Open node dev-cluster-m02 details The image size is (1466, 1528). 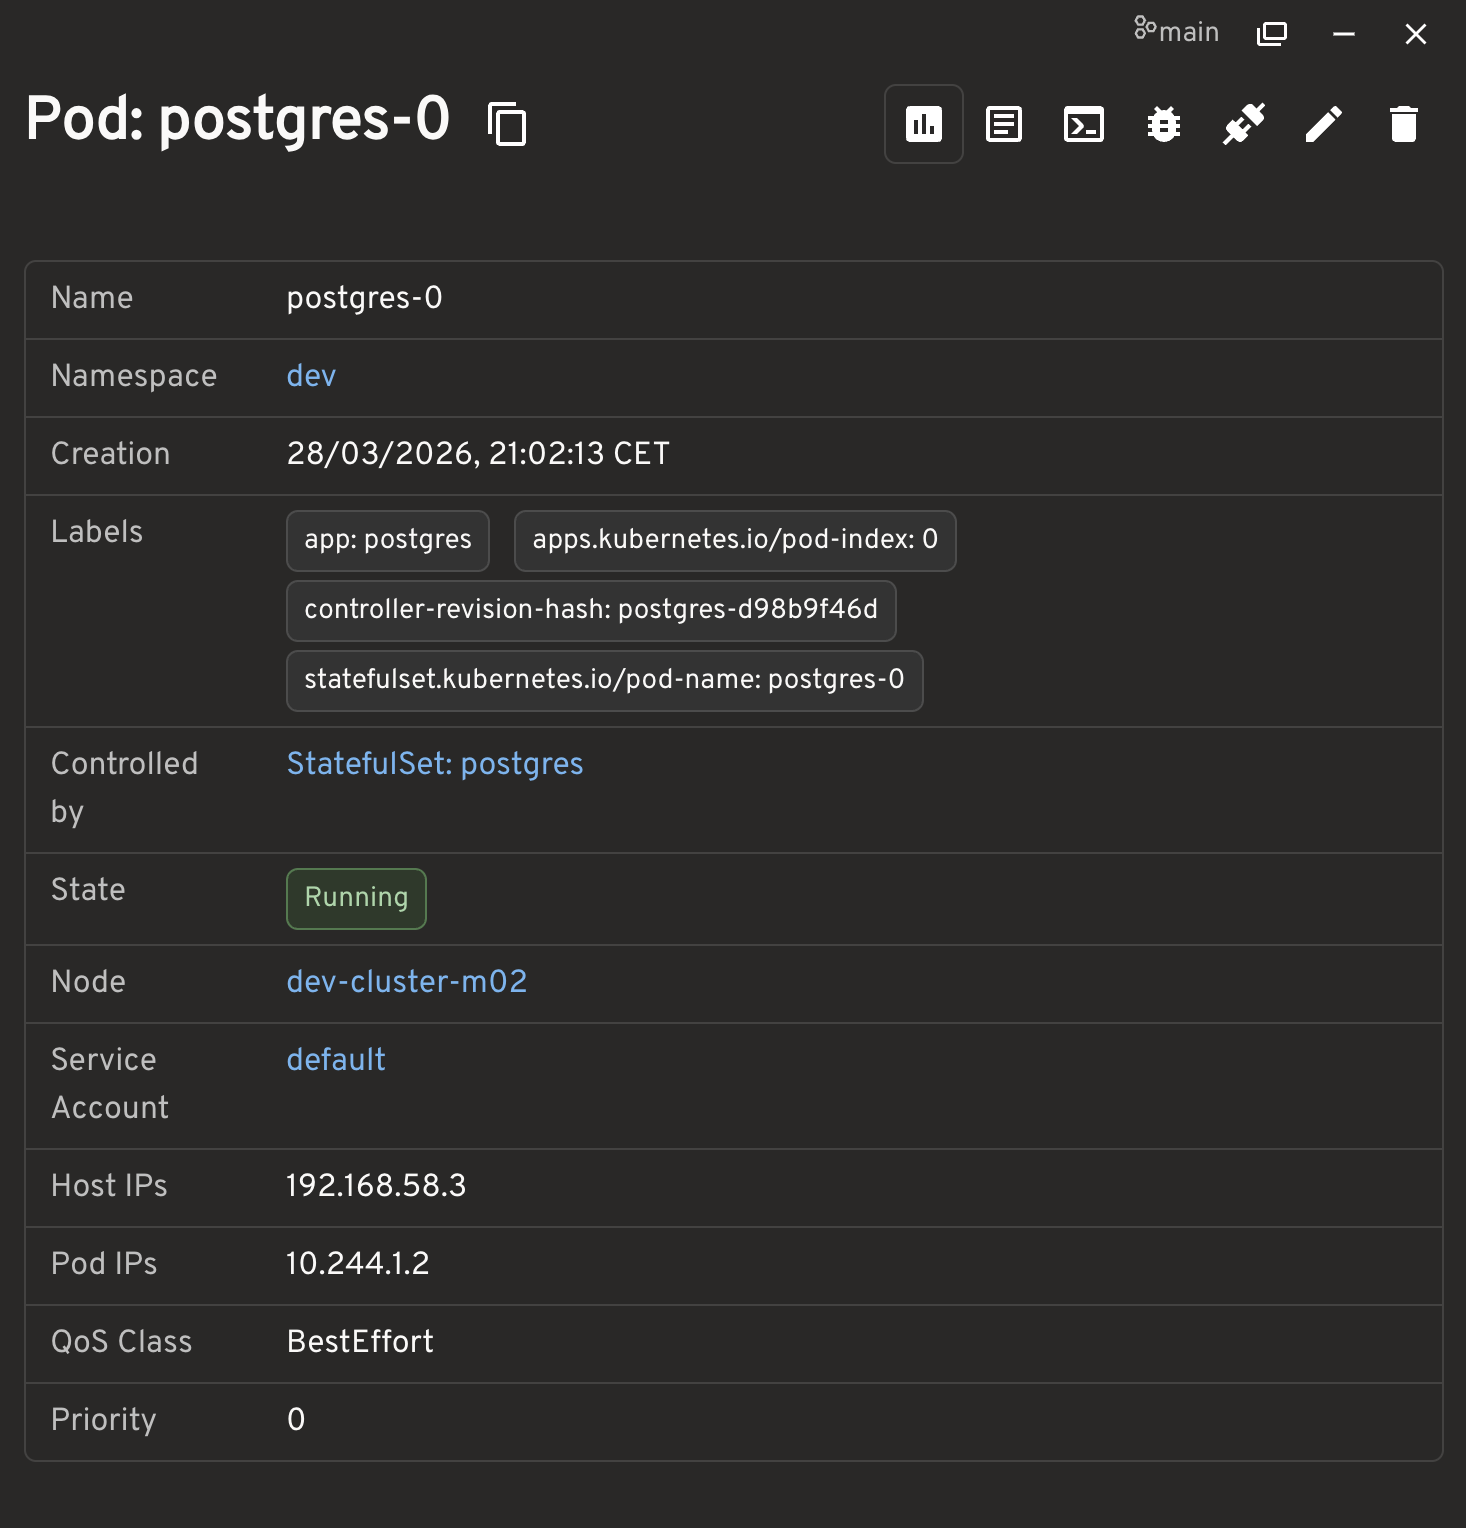[x=406, y=981]
